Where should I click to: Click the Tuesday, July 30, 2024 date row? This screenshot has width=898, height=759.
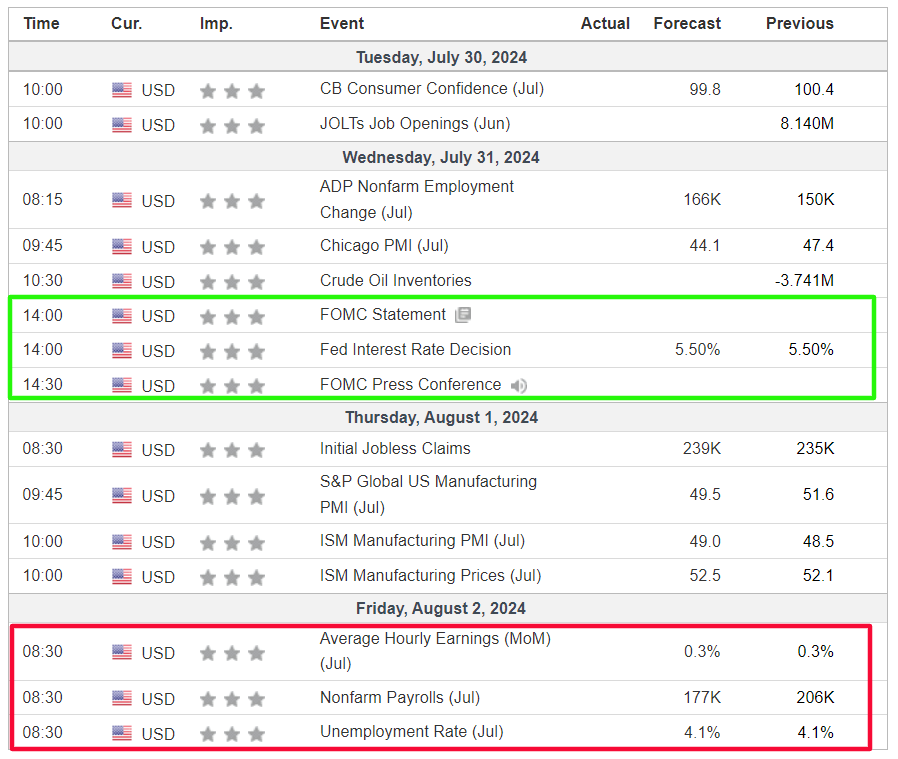tap(448, 57)
